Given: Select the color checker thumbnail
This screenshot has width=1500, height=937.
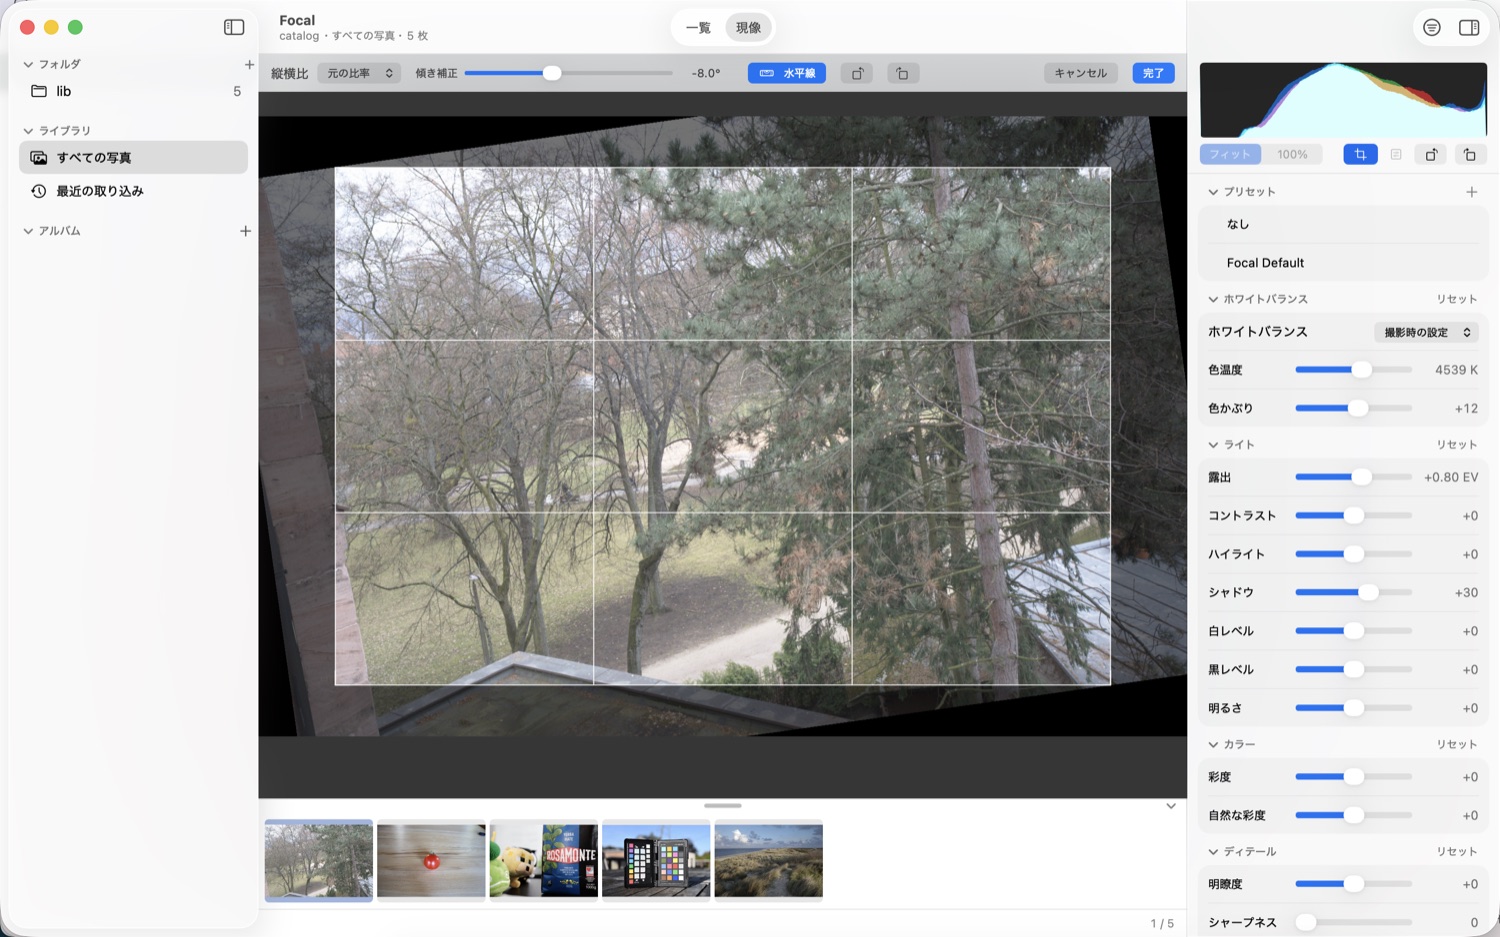Looking at the screenshot, I should 656,861.
